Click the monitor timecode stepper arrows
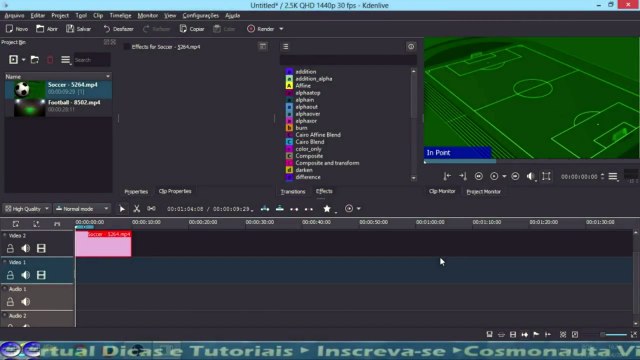Image resolution: width=640 pixels, height=360 pixels. pyautogui.click(x=602, y=176)
